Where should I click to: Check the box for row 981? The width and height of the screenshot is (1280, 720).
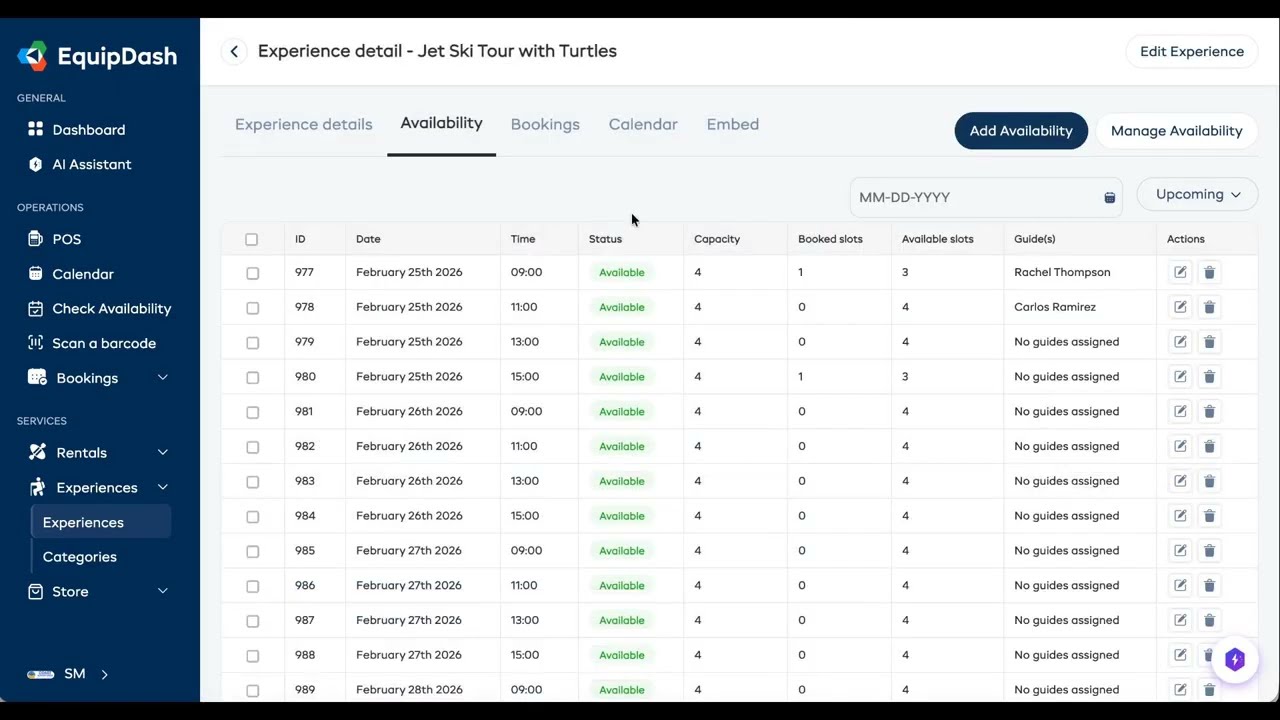coord(252,412)
